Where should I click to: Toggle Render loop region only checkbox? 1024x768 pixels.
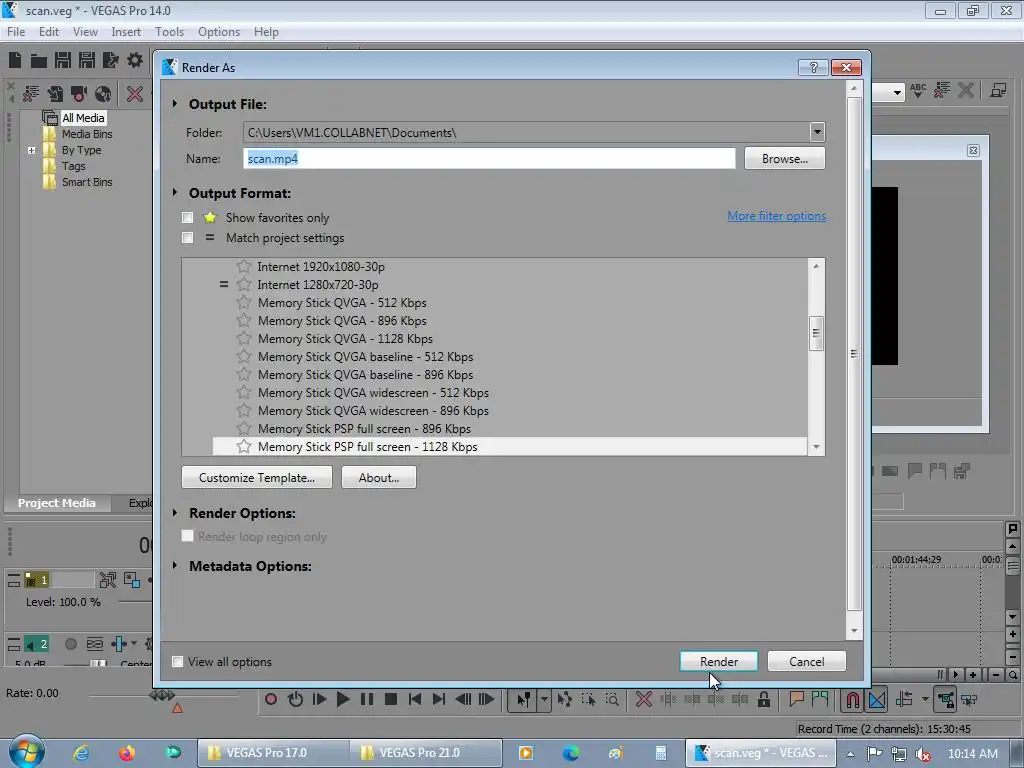coord(188,536)
